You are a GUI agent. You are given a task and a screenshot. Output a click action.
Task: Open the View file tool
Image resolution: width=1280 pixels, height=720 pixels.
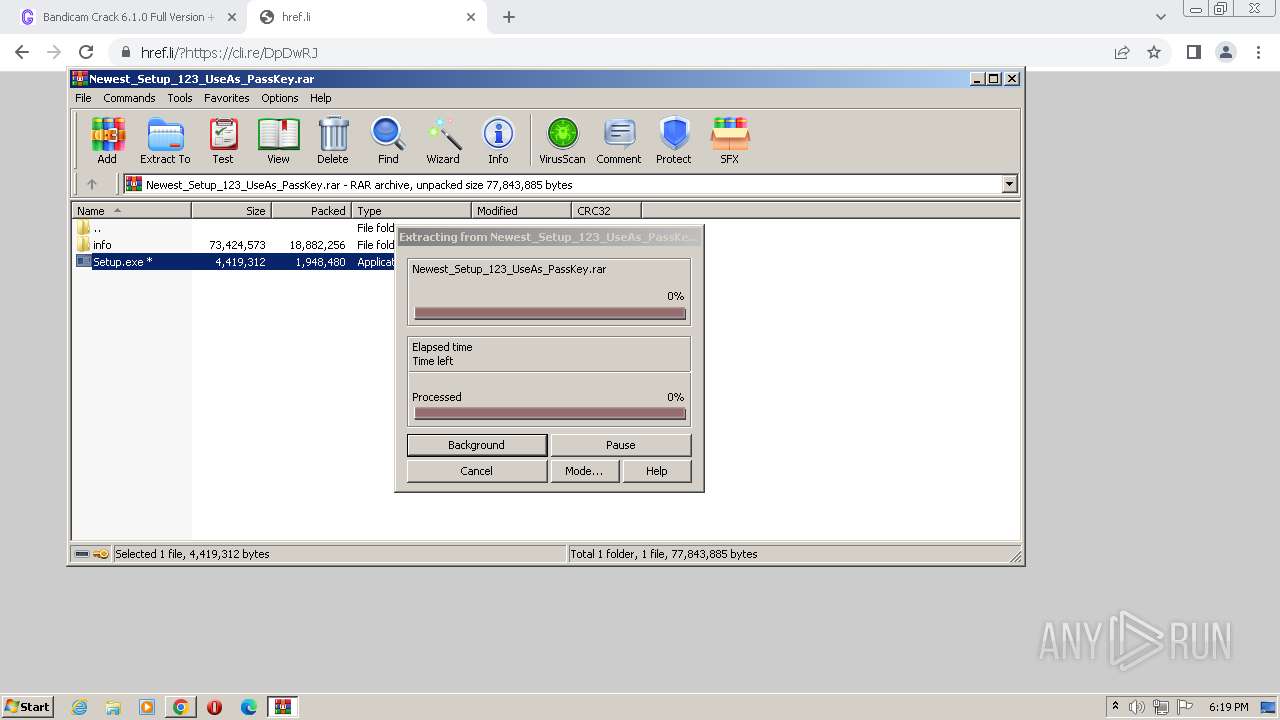coord(278,141)
